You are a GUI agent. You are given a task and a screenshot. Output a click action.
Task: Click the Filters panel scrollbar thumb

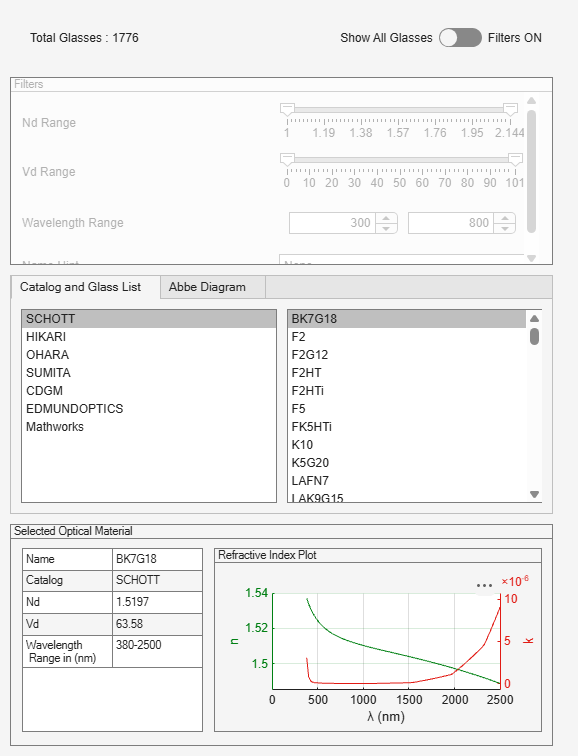coord(532,171)
